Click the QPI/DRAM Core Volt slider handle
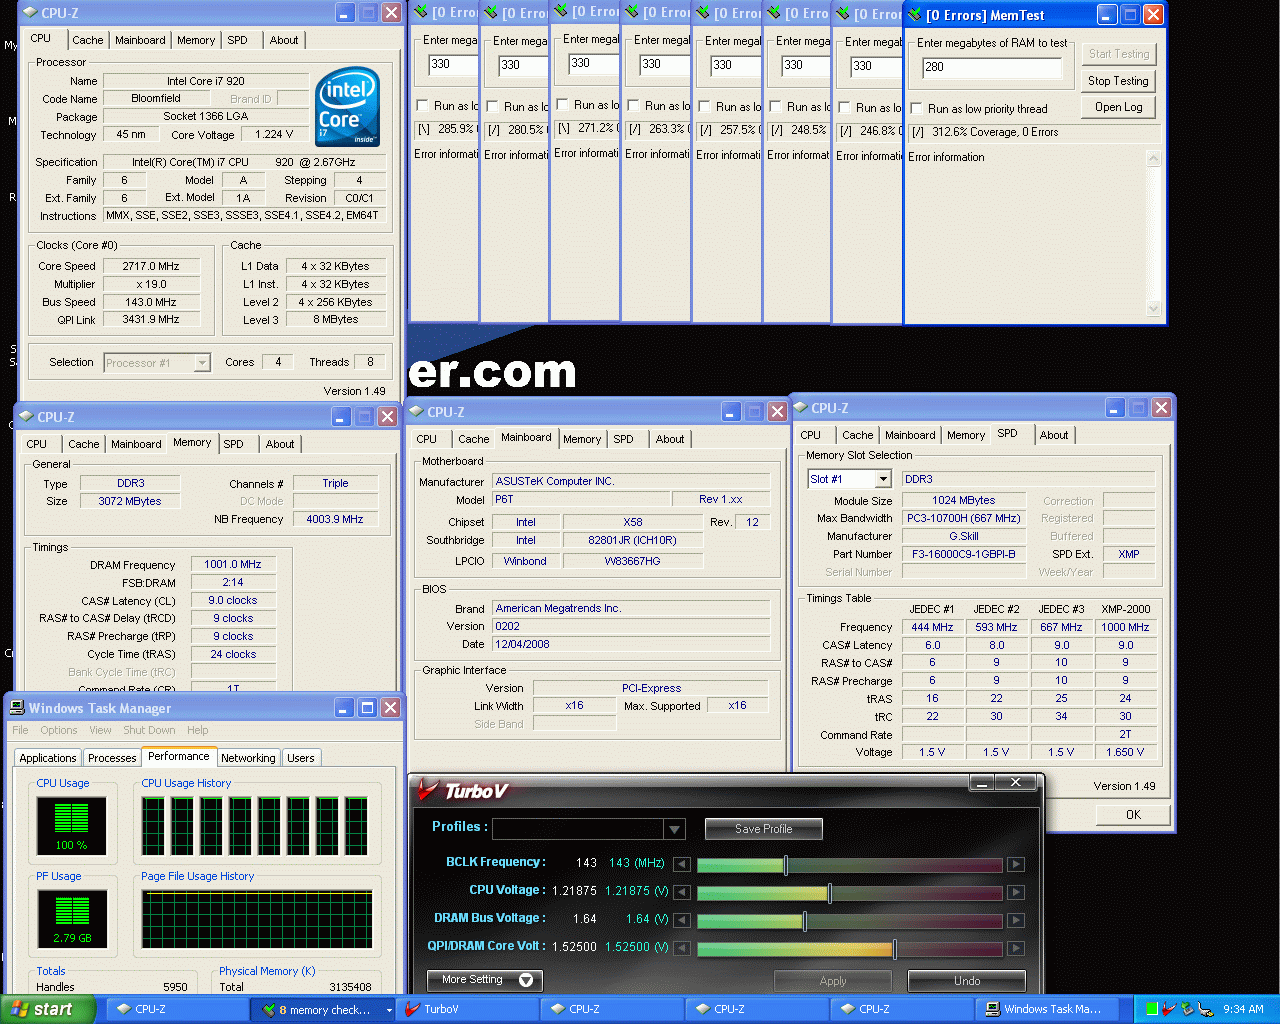This screenshot has width=1280, height=1024. 895,949
